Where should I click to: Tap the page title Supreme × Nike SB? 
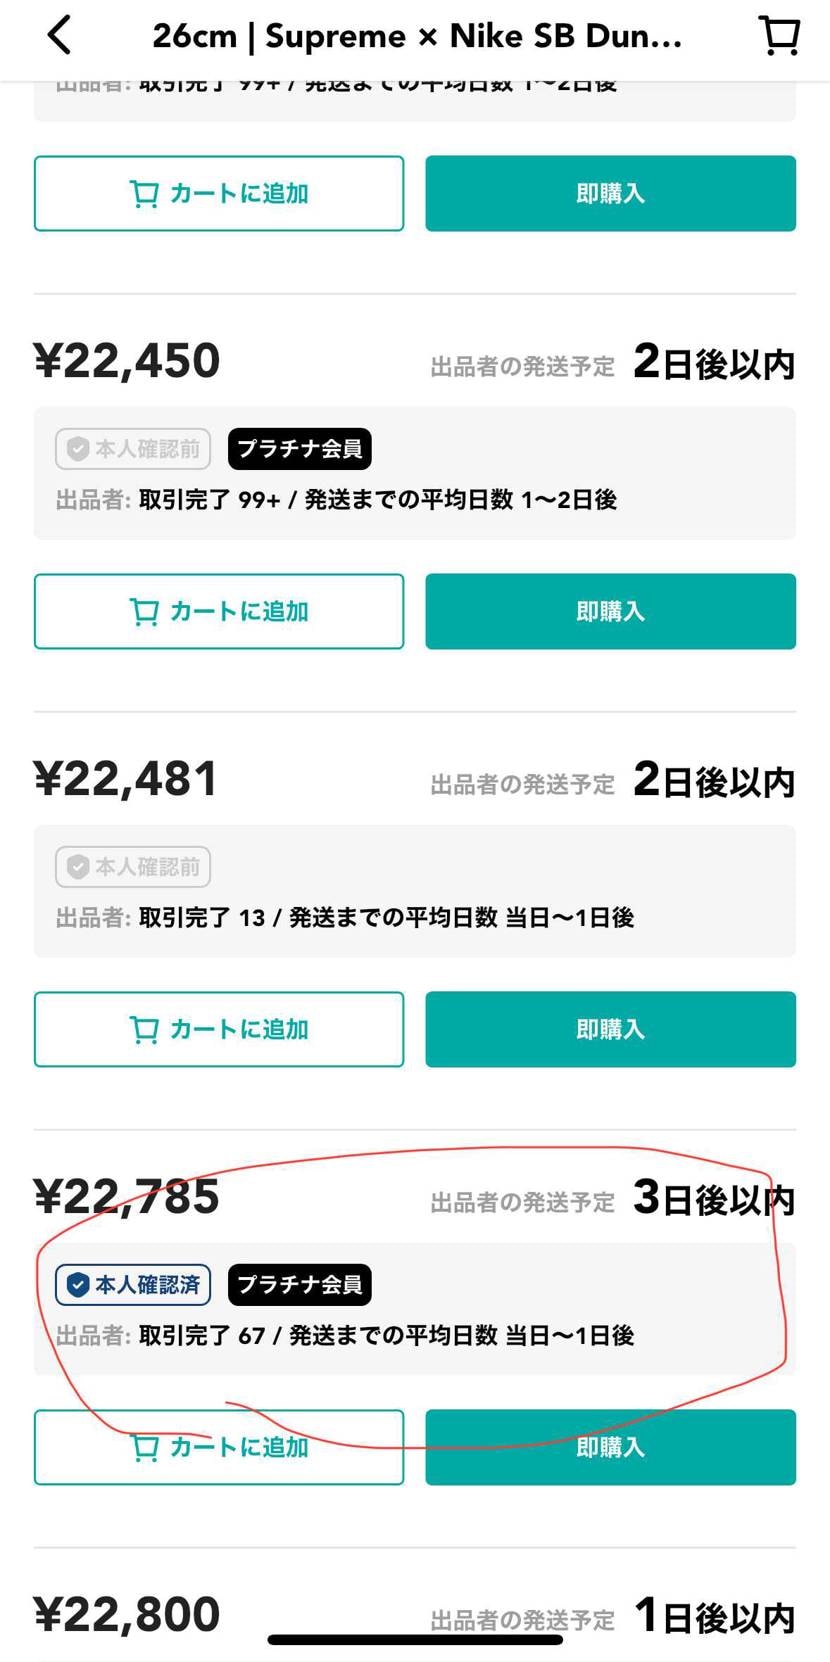click(417, 36)
